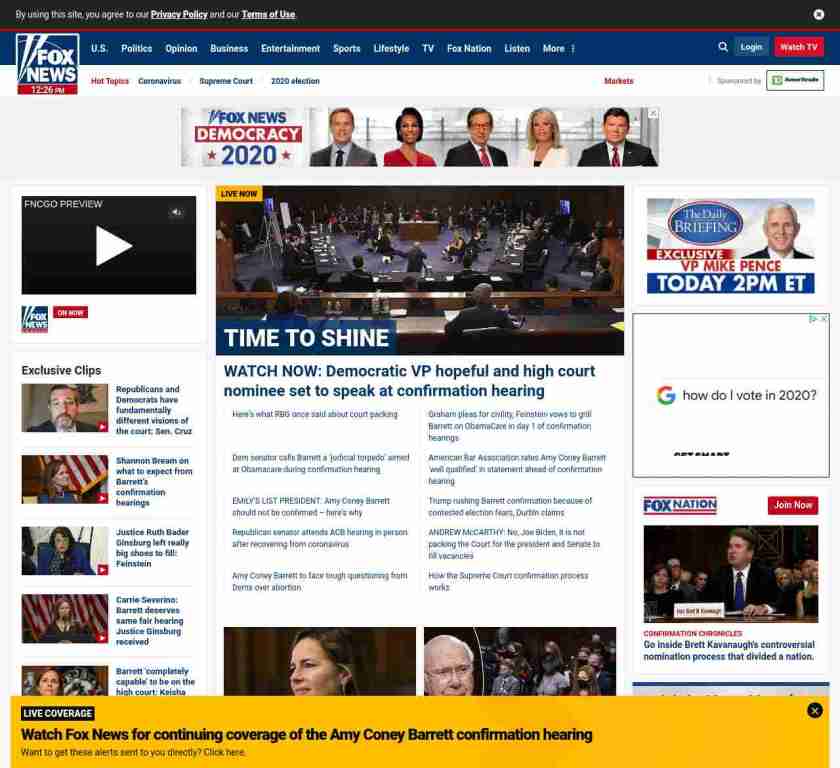Dismiss the cookie notice with X icon
The height and width of the screenshot is (768, 840).
[819, 15]
